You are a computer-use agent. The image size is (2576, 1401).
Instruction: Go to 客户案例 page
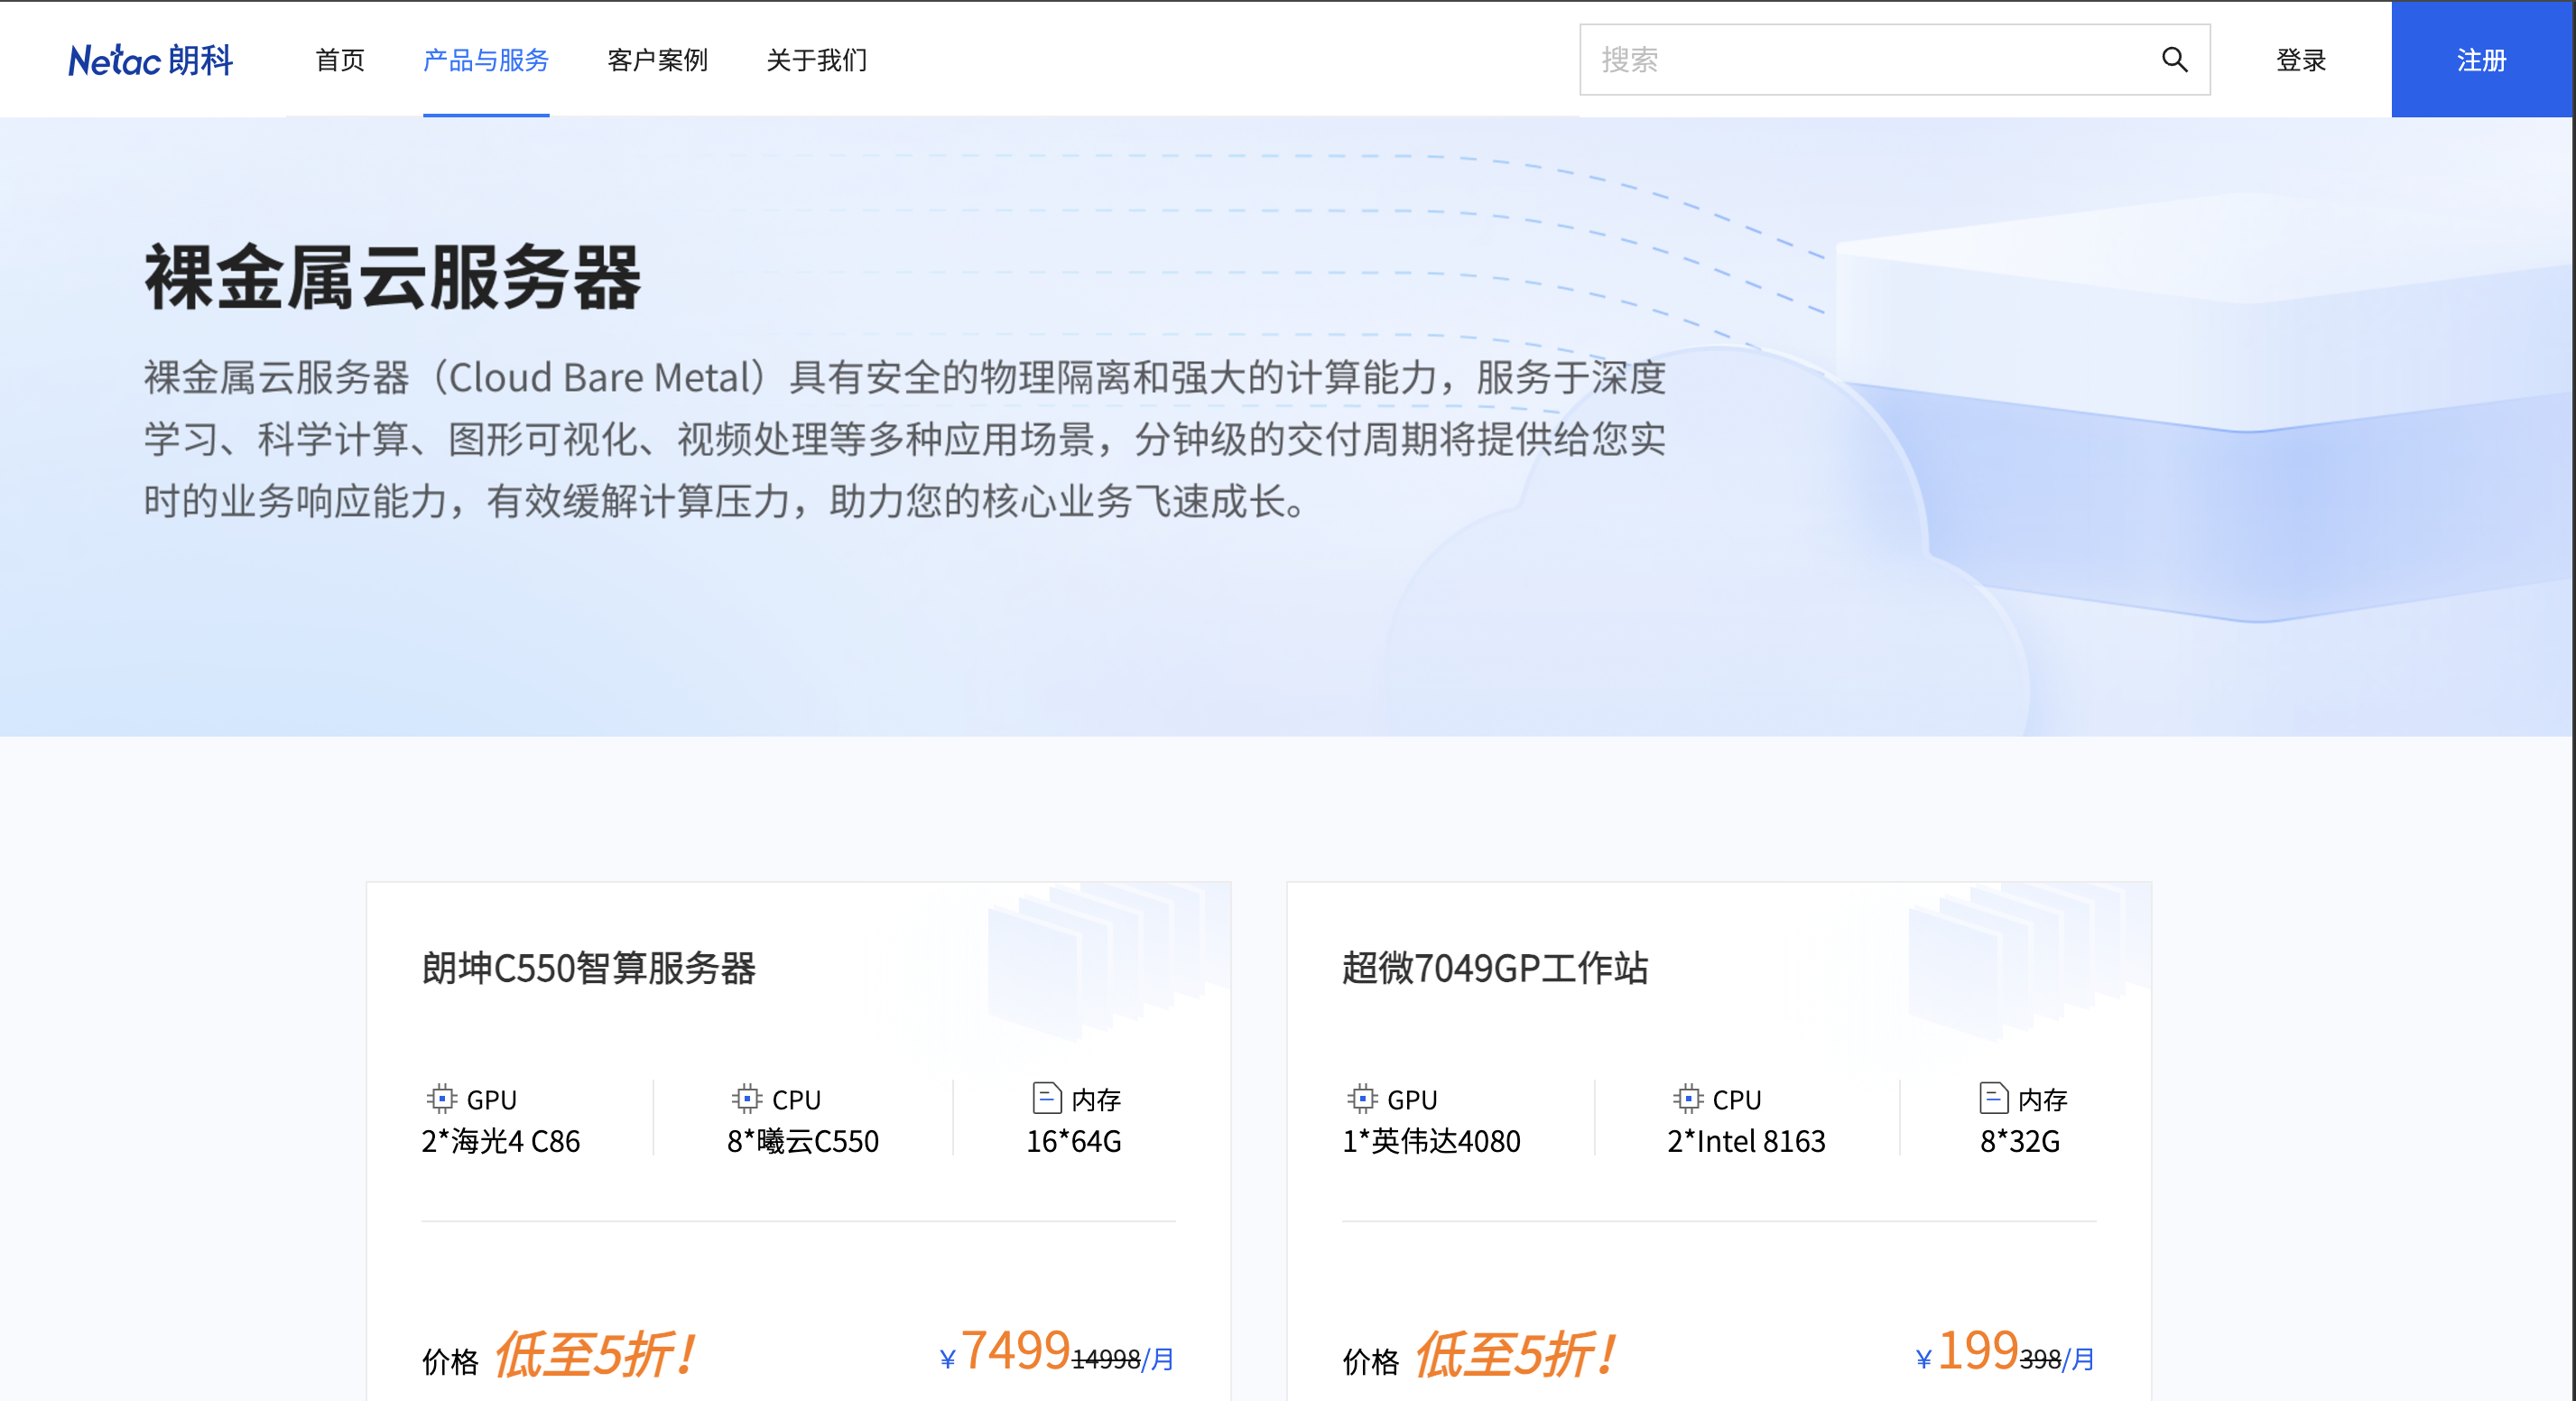pyautogui.click(x=657, y=60)
